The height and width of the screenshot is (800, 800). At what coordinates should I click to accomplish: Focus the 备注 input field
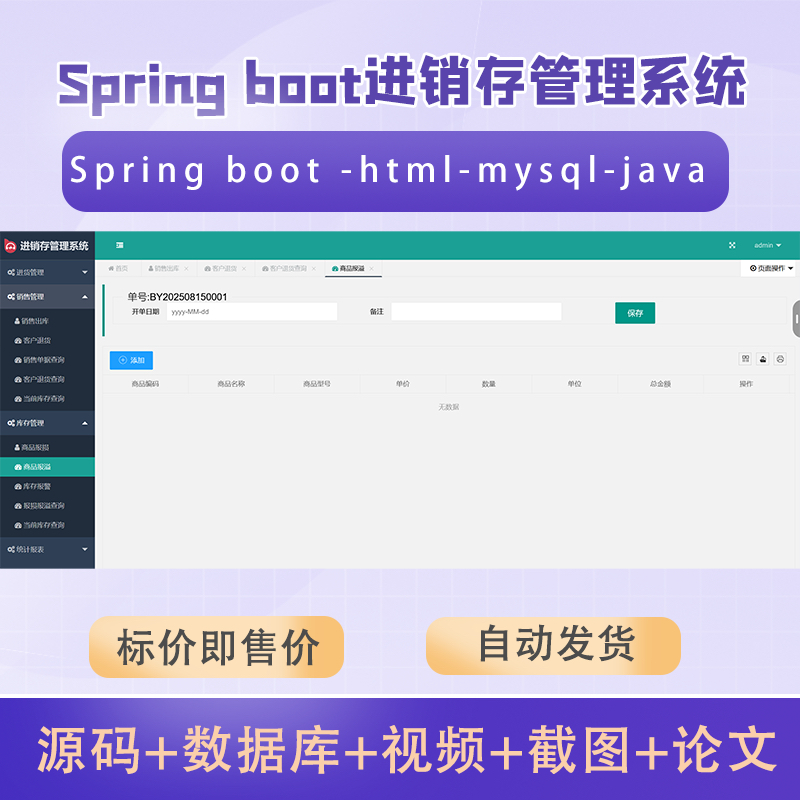click(476, 312)
